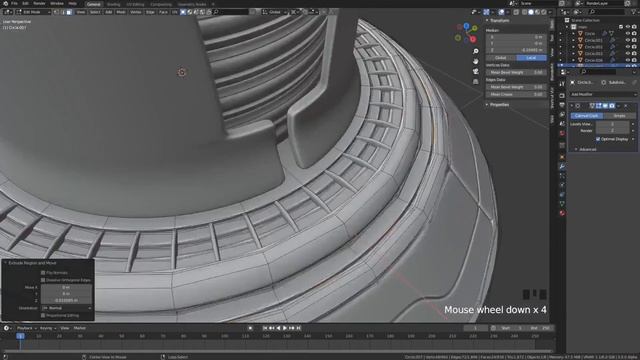The height and width of the screenshot is (360, 640).
Task: Open the Modifier properties wrench tab
Action: pos(562,166)
